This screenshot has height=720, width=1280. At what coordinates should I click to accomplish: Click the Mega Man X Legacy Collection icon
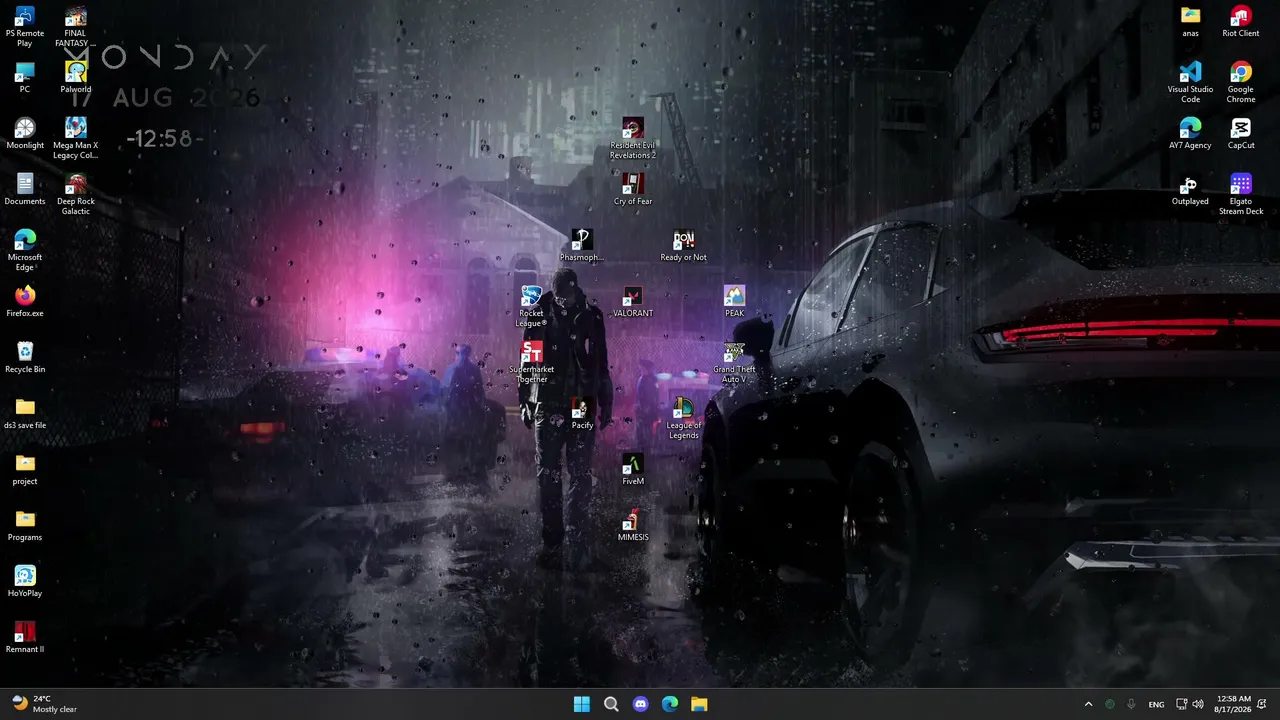(x=76, y=139)
